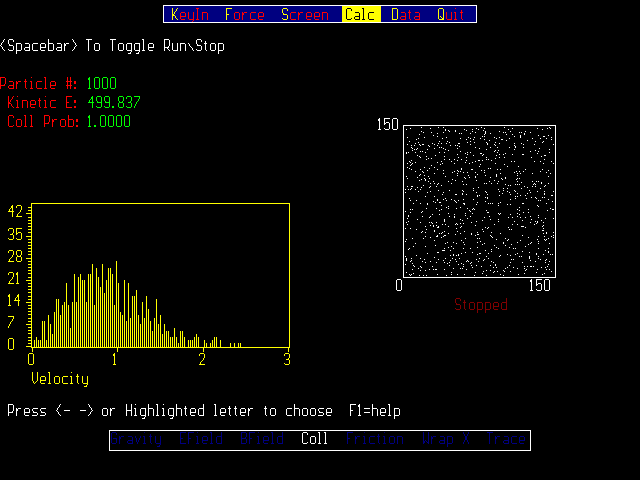Open the Force menu

click(x=245, y=15)
